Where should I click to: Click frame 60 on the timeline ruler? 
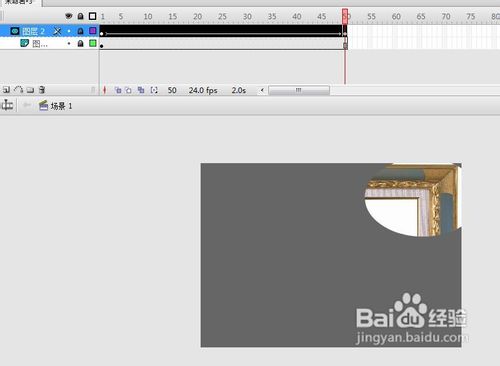(x=396, y=16)
